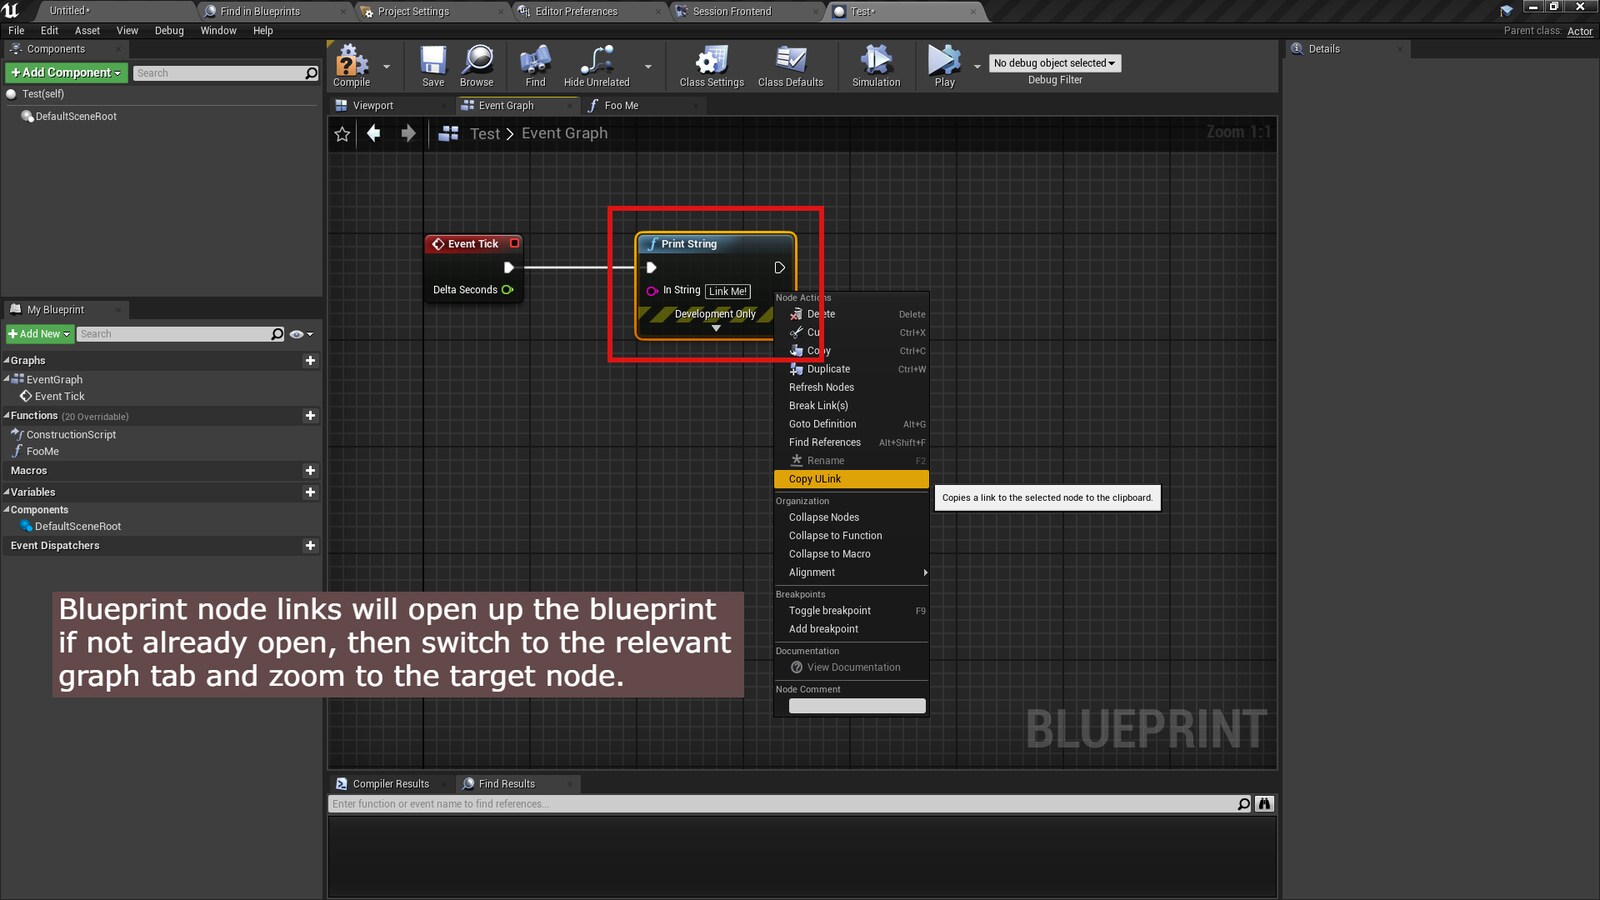1600x900 pixels.
Task: Browse to asset in content browser
Action: 476,66
